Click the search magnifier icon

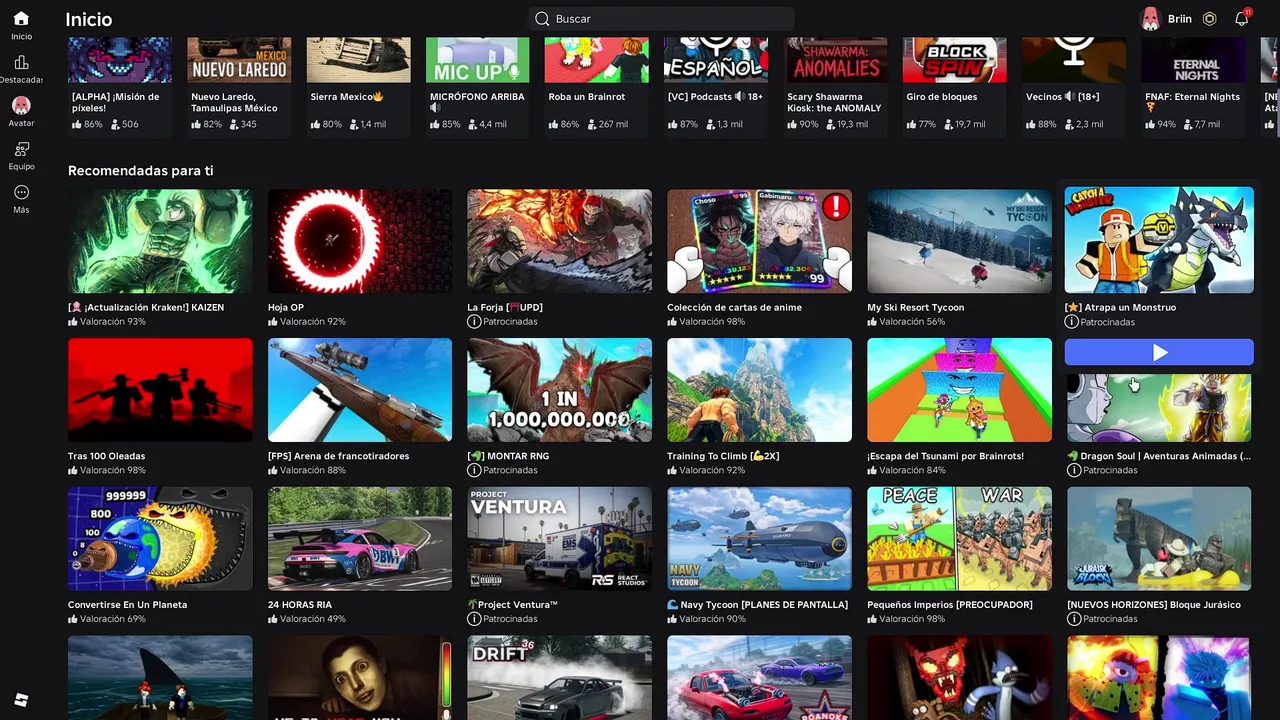(x=542, y=19)
